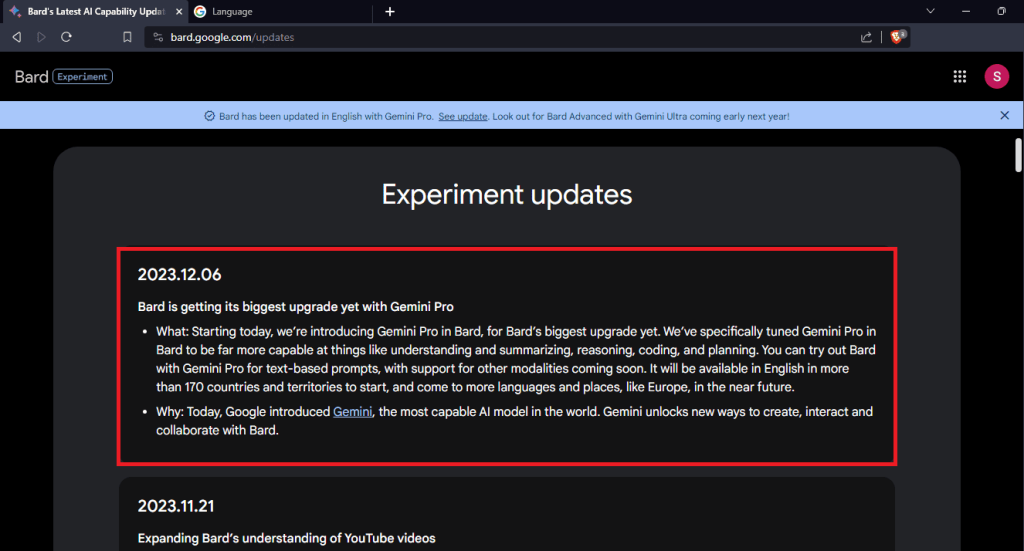The width and height of the screenshot is (1024, 551).
Task: Open site information icon beside the URL
Action: [158, 37]
